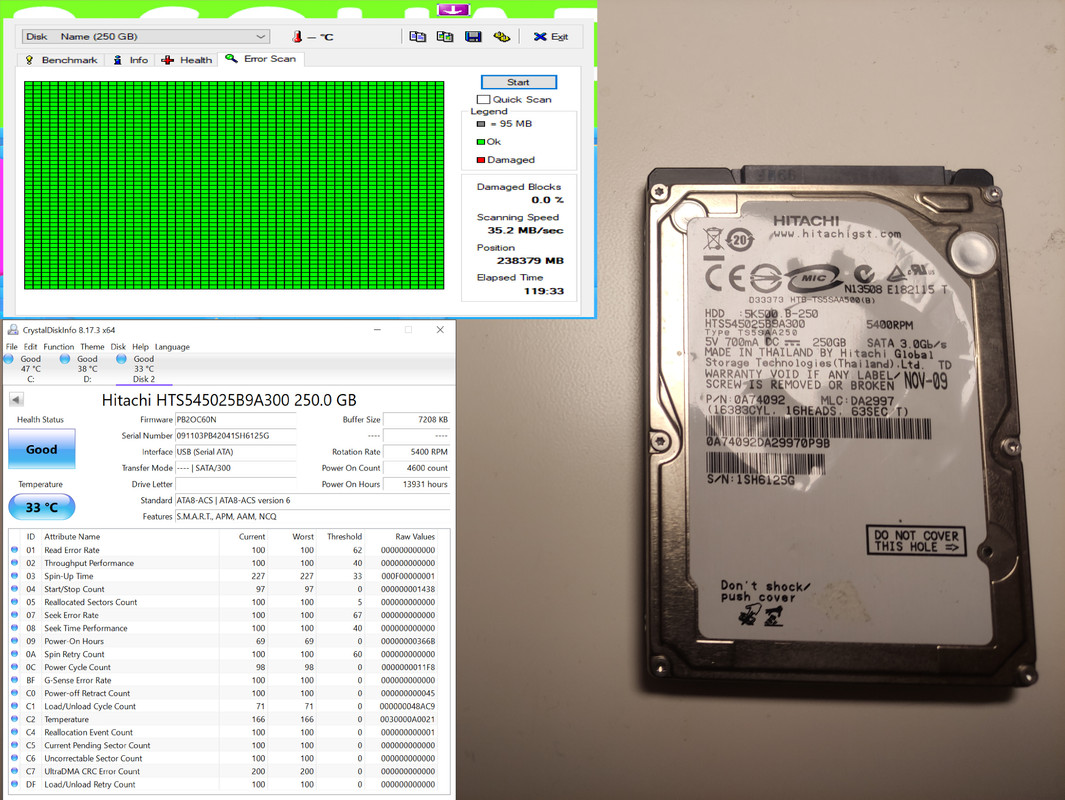Image resolution: width=1065 pixels, height=800 pixels.
Task: Click the Load/Unload Cycle Count status icon
Action: coord(15,706)
